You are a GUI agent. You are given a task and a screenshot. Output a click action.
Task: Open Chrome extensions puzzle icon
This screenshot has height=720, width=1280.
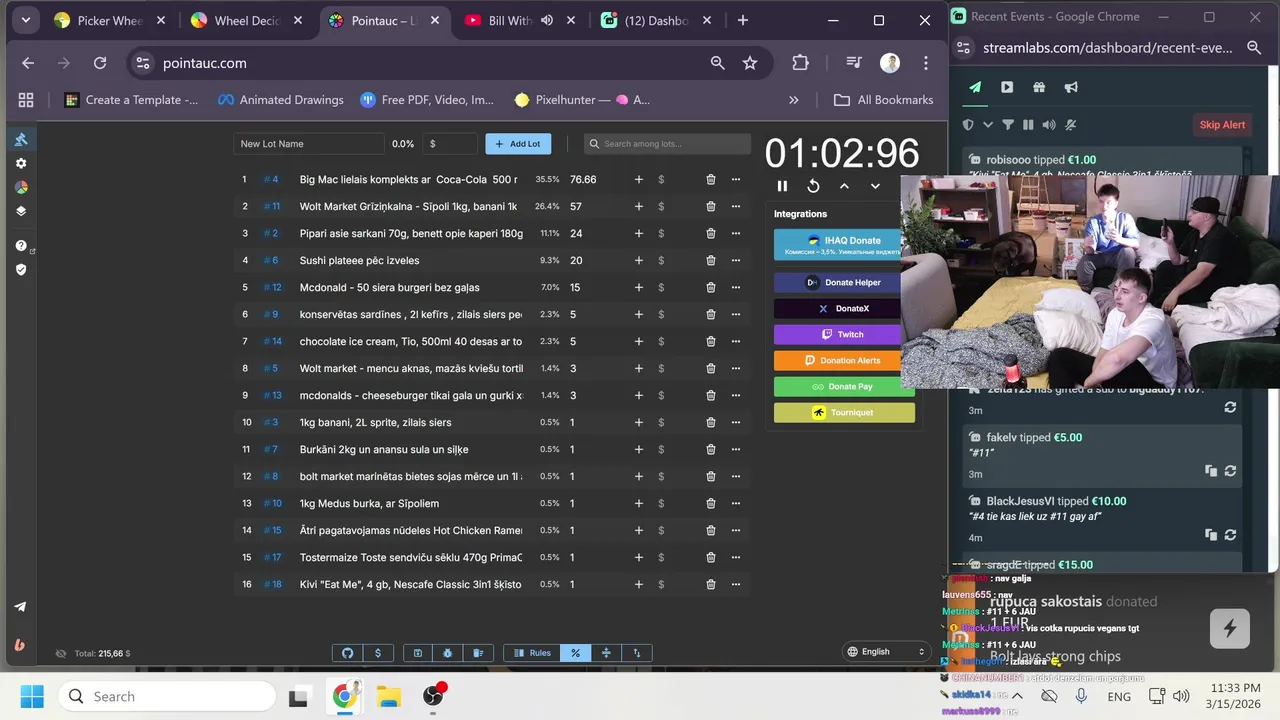pyautogui.click(x=800, y=63)
